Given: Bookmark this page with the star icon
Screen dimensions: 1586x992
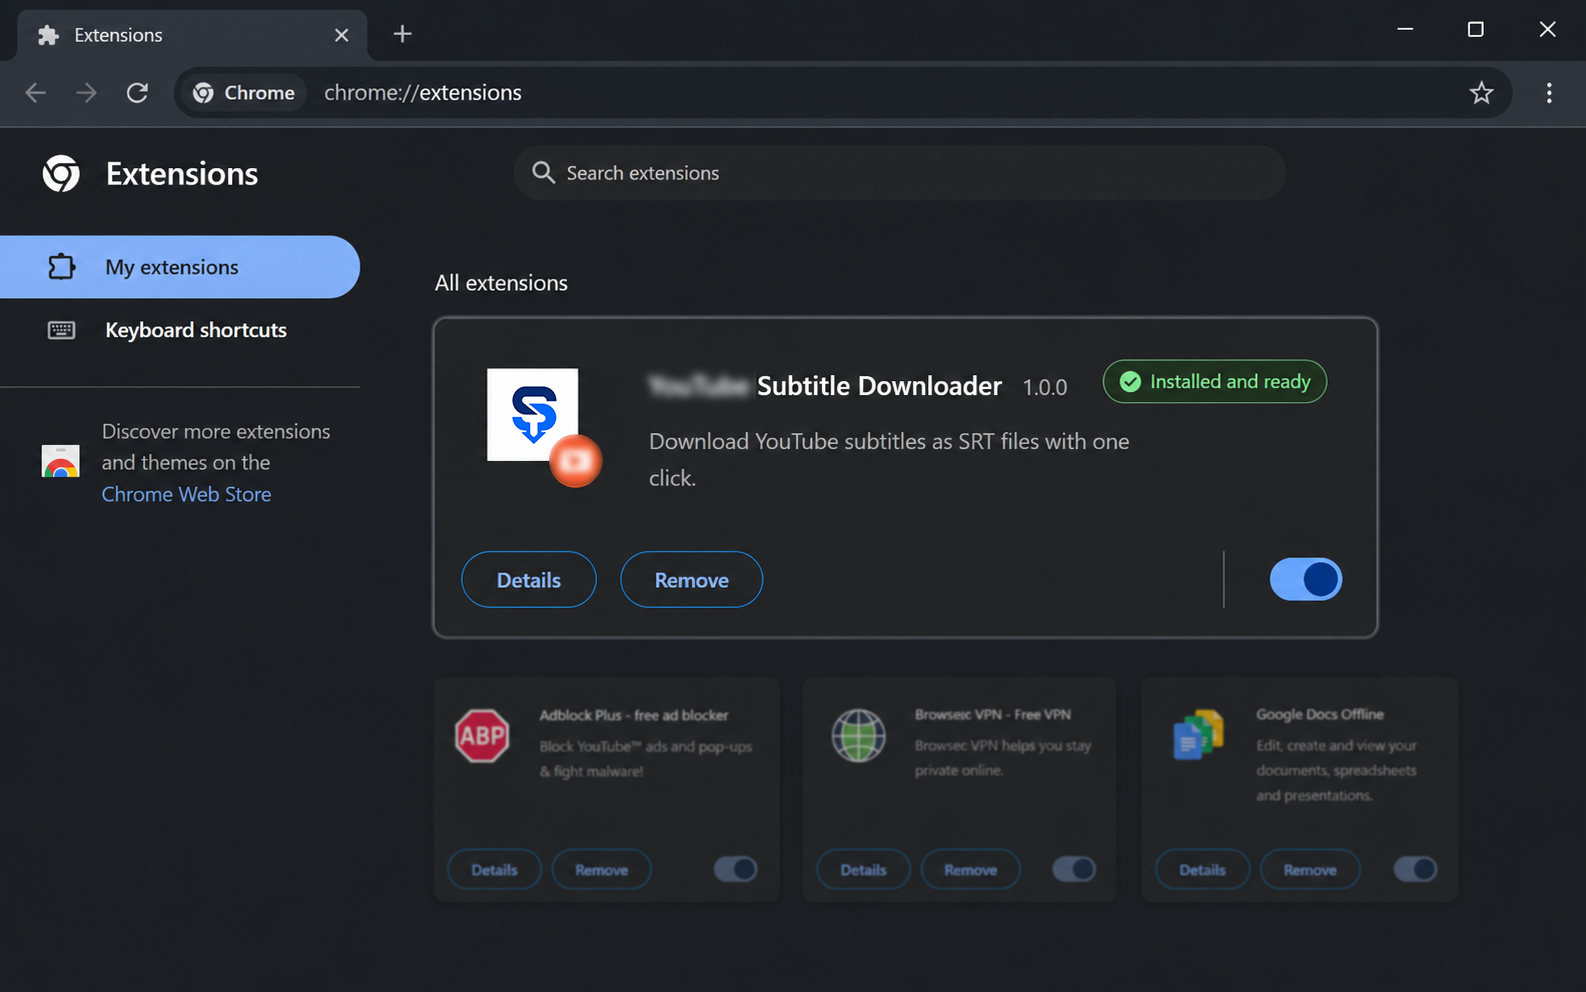Looking at the screenshot, I should tap(1481, 93).
